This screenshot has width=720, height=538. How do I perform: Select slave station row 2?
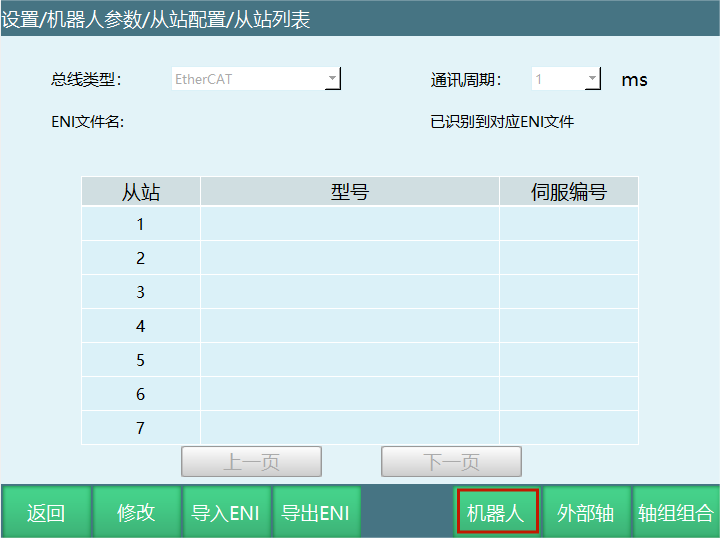(141, 258)
